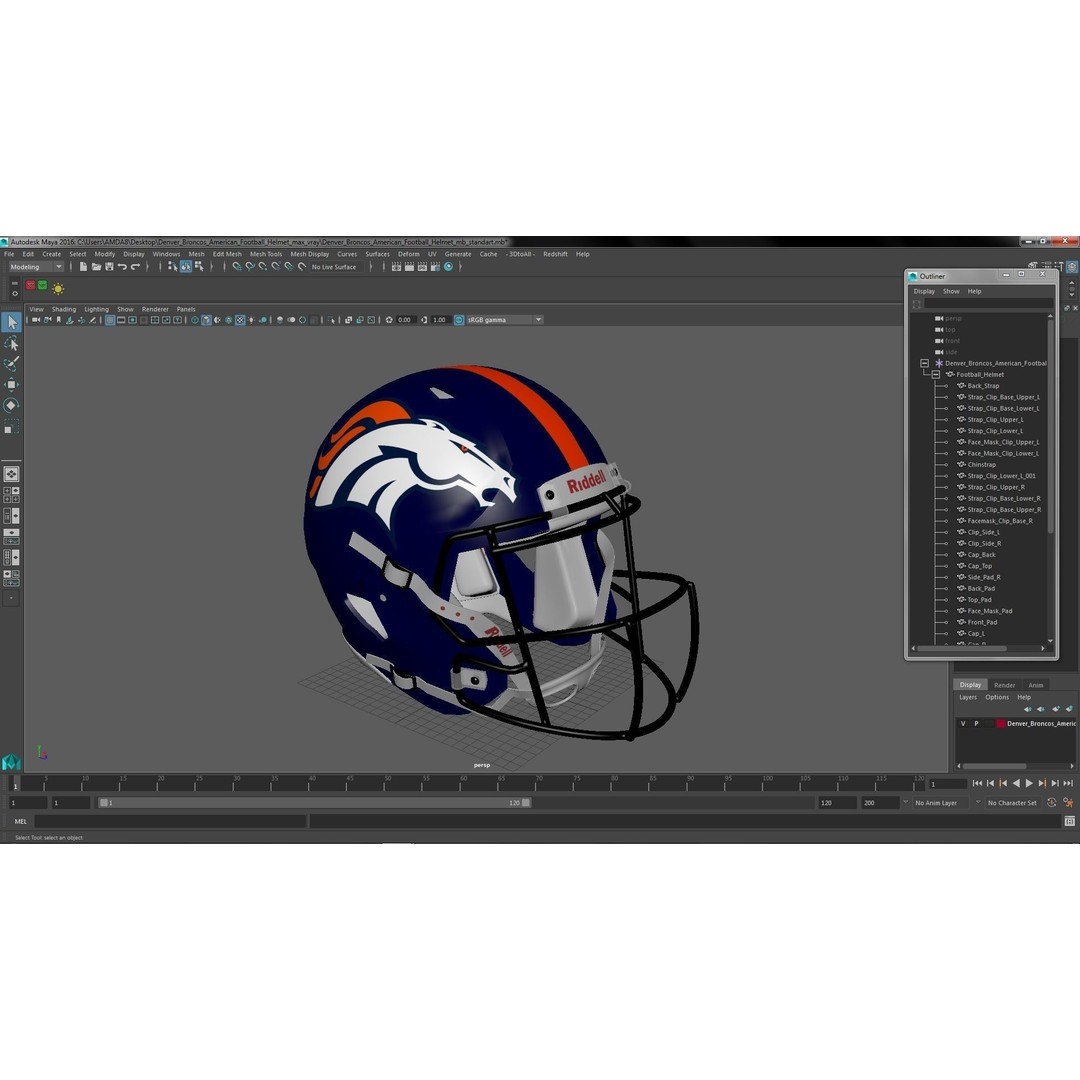Click the Snap to curves magnet icon
The height and width of the screenshot is (1080, 1080).
pyautogui.click(x=249, y=267)
